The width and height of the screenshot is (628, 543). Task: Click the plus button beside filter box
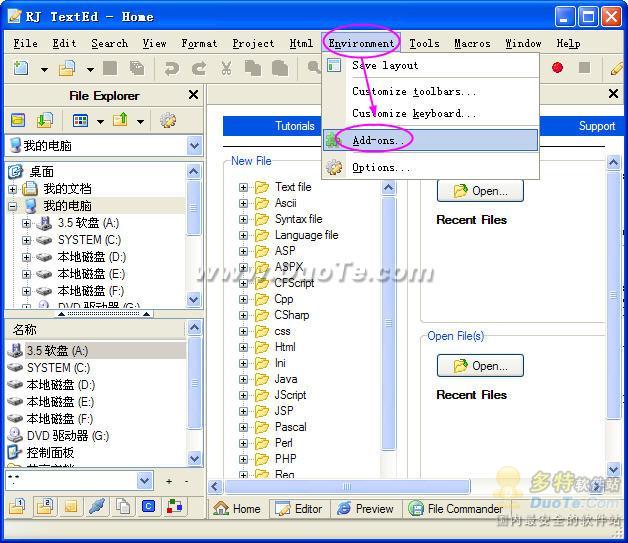[169, 481]
